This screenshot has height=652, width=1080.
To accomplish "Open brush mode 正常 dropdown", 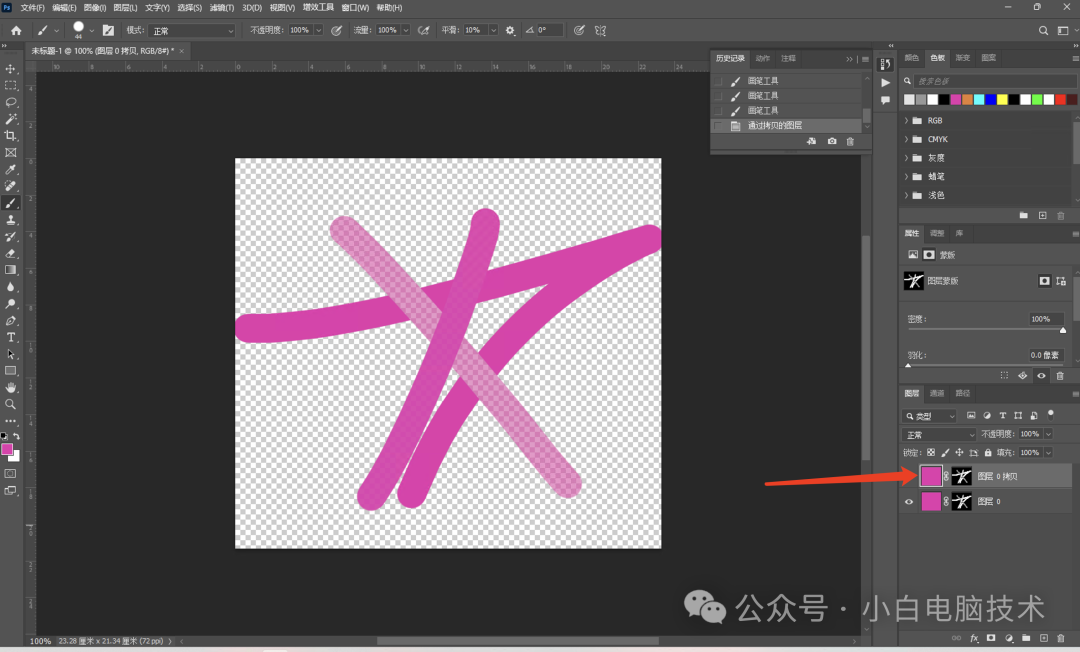I will coord(191,30).
